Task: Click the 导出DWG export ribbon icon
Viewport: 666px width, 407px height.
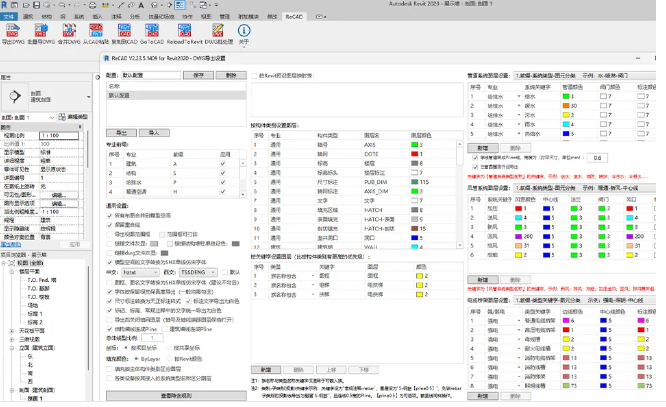Action: [12, 31]
